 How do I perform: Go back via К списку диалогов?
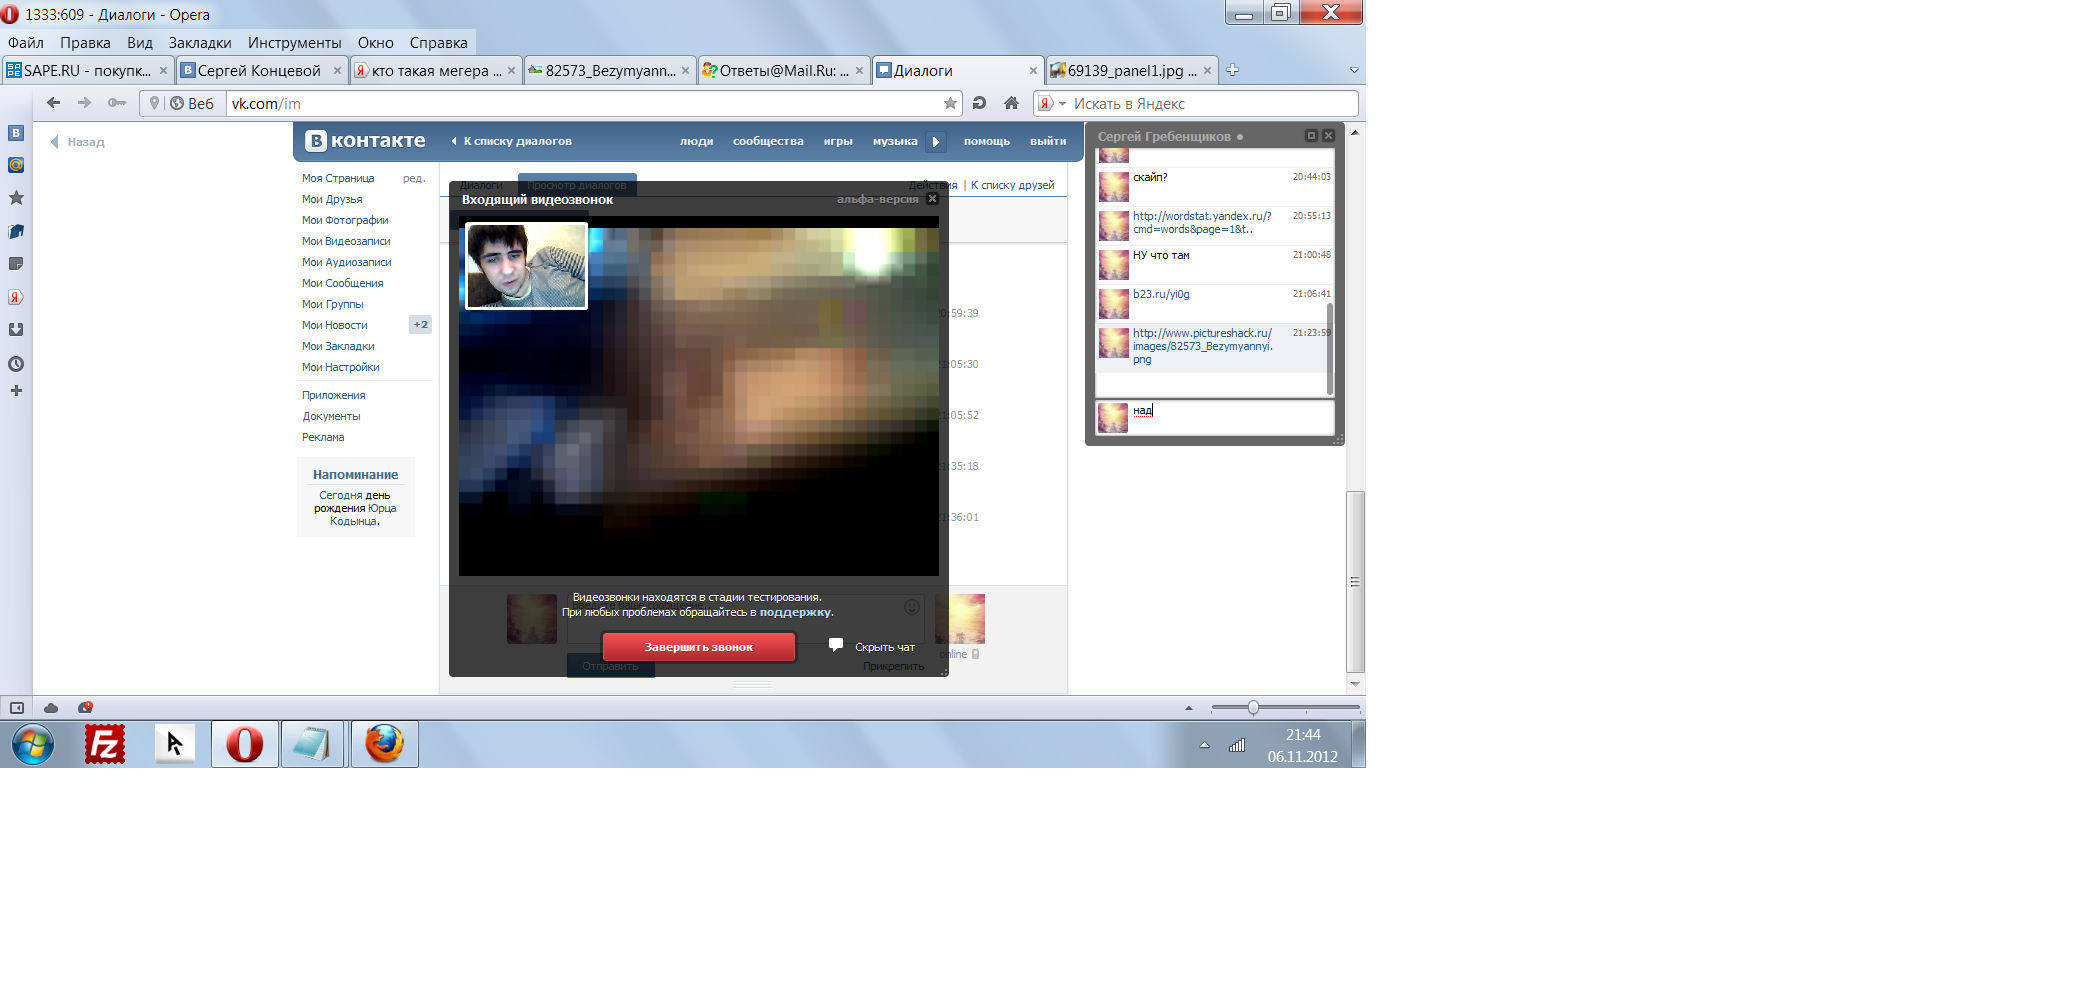[511, 141]
